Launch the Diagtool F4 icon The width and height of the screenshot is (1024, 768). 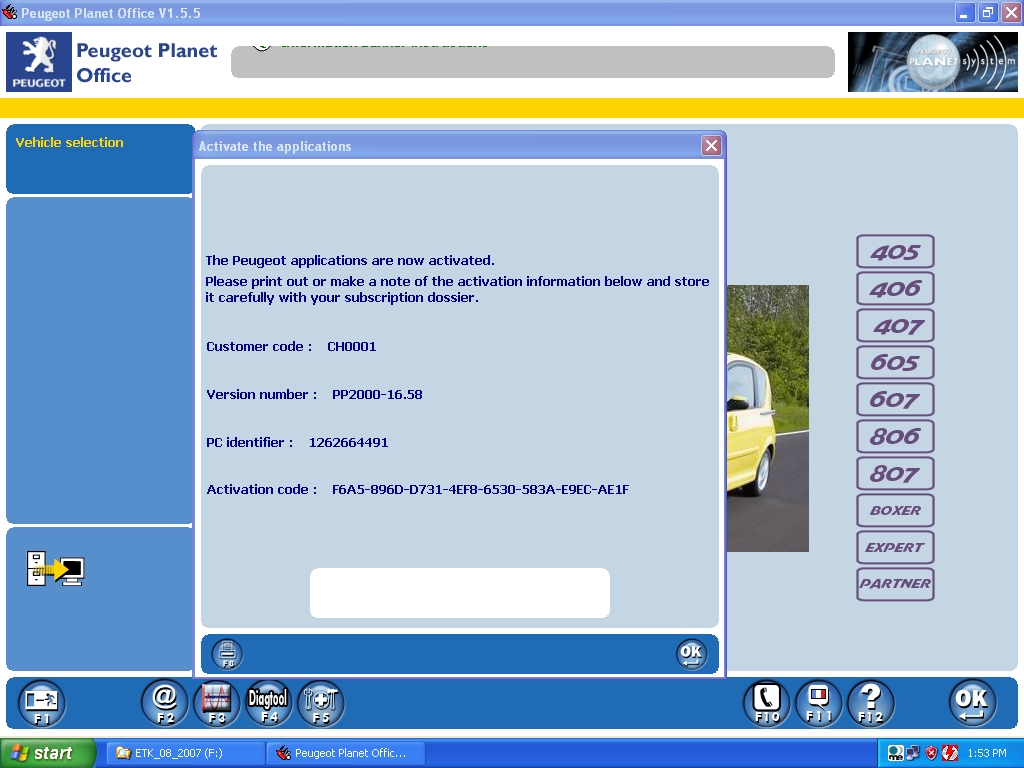click(268, 703)
